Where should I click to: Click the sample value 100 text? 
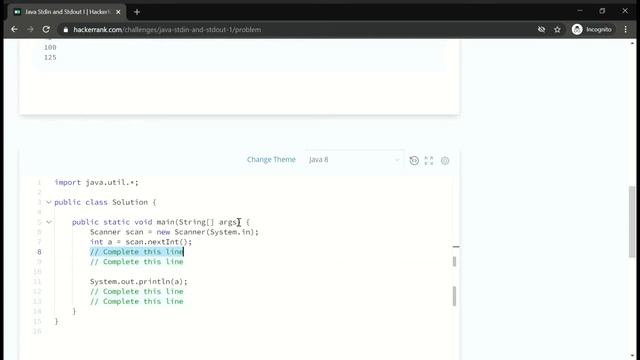50,47
